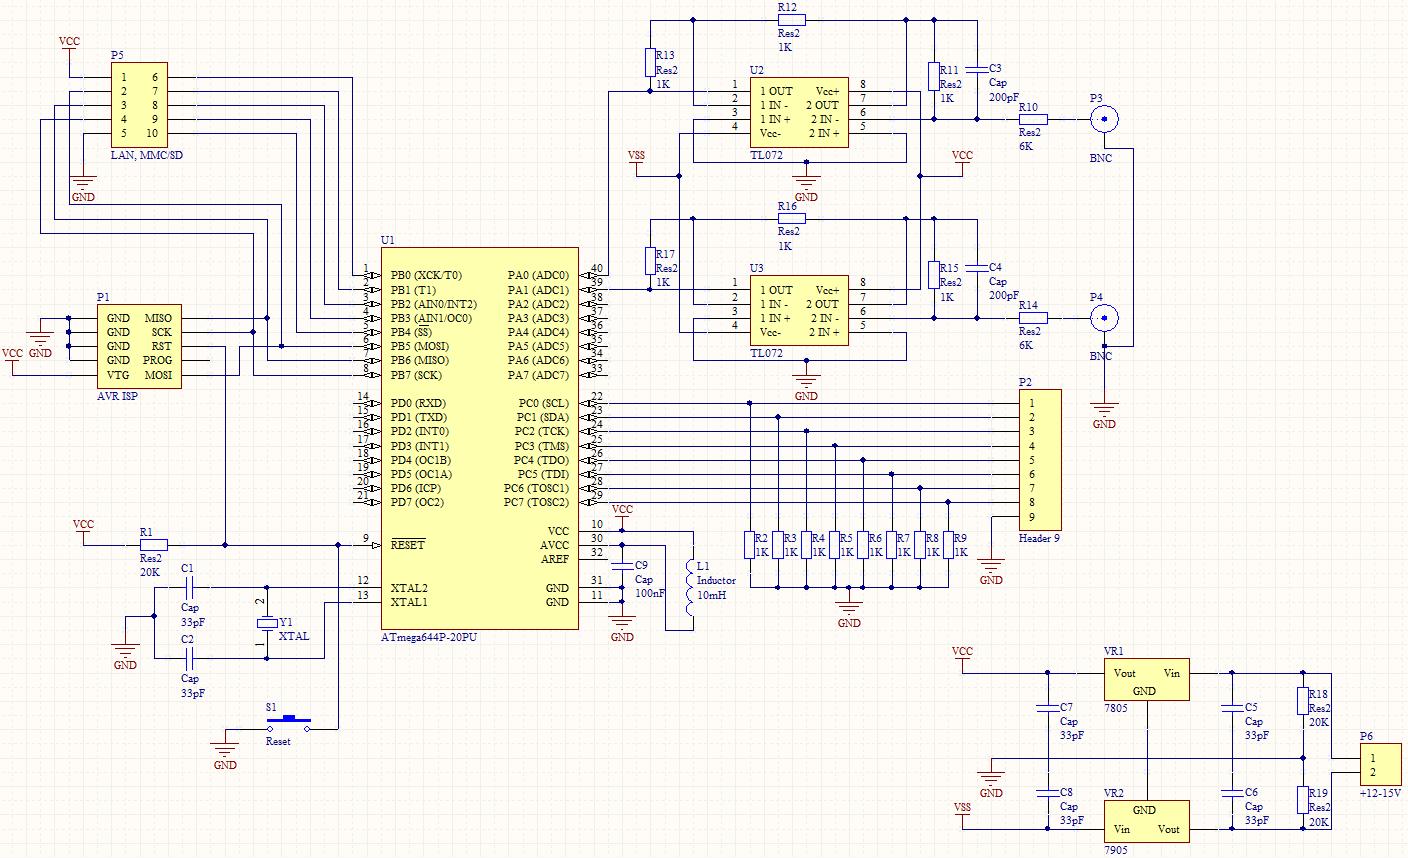Select BNC connector P4
The width and height of the screenshot is (1408, 858).
pyautogui.click(x=1103, y=319)
